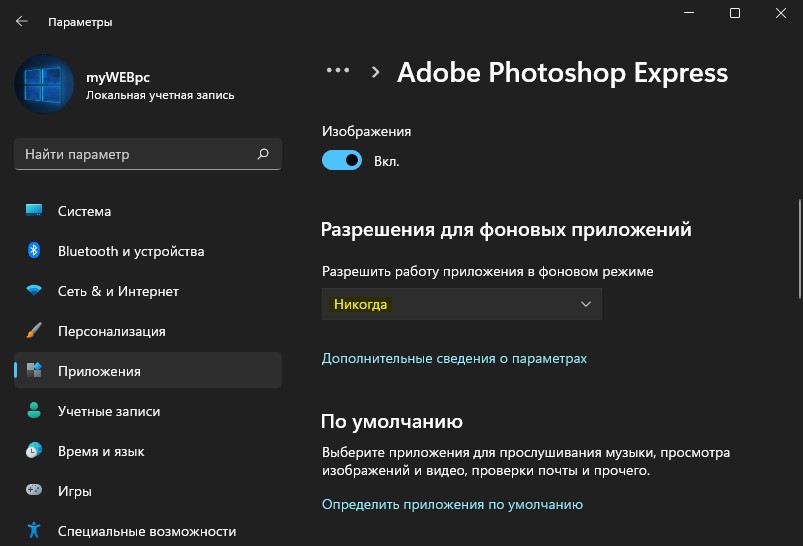Click the Игры gamepad icon

[34, 490]
